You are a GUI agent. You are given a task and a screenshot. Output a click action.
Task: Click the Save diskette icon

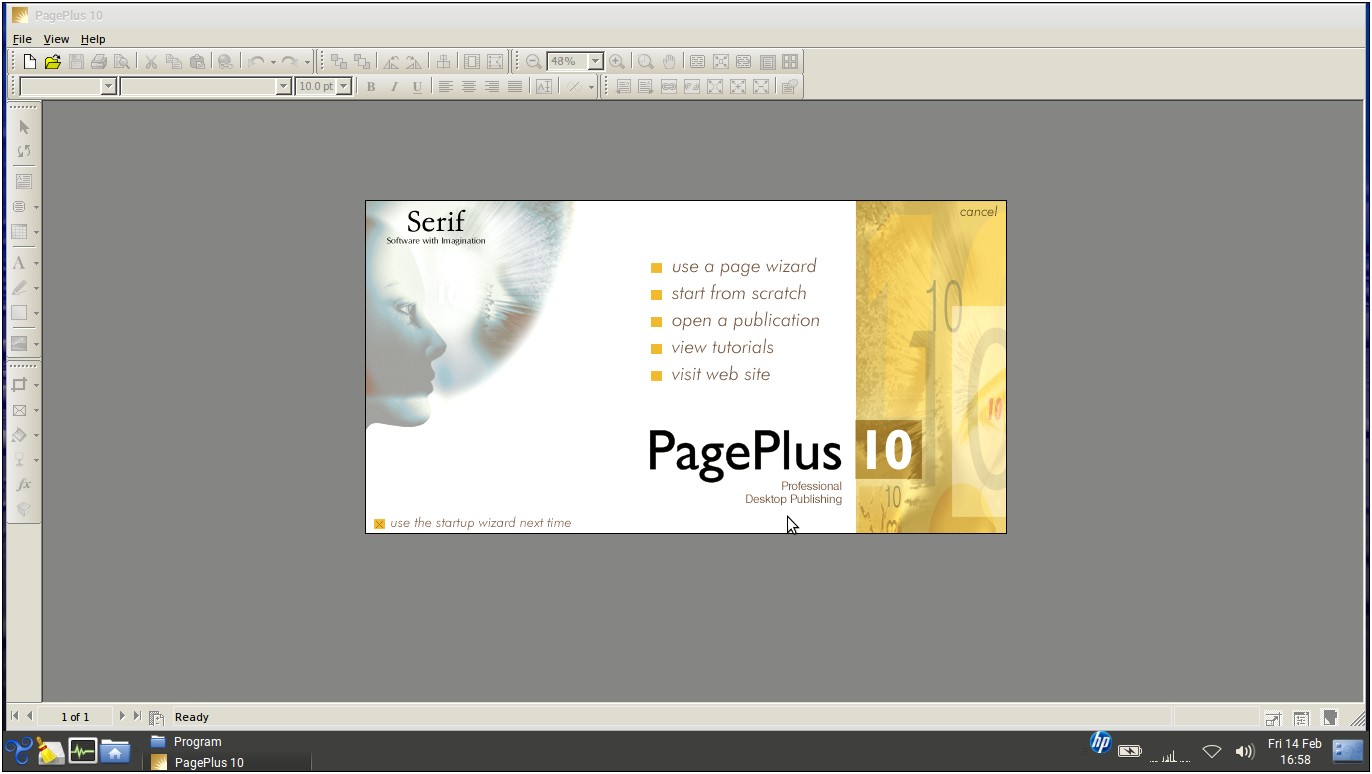(x=76, y=62)
